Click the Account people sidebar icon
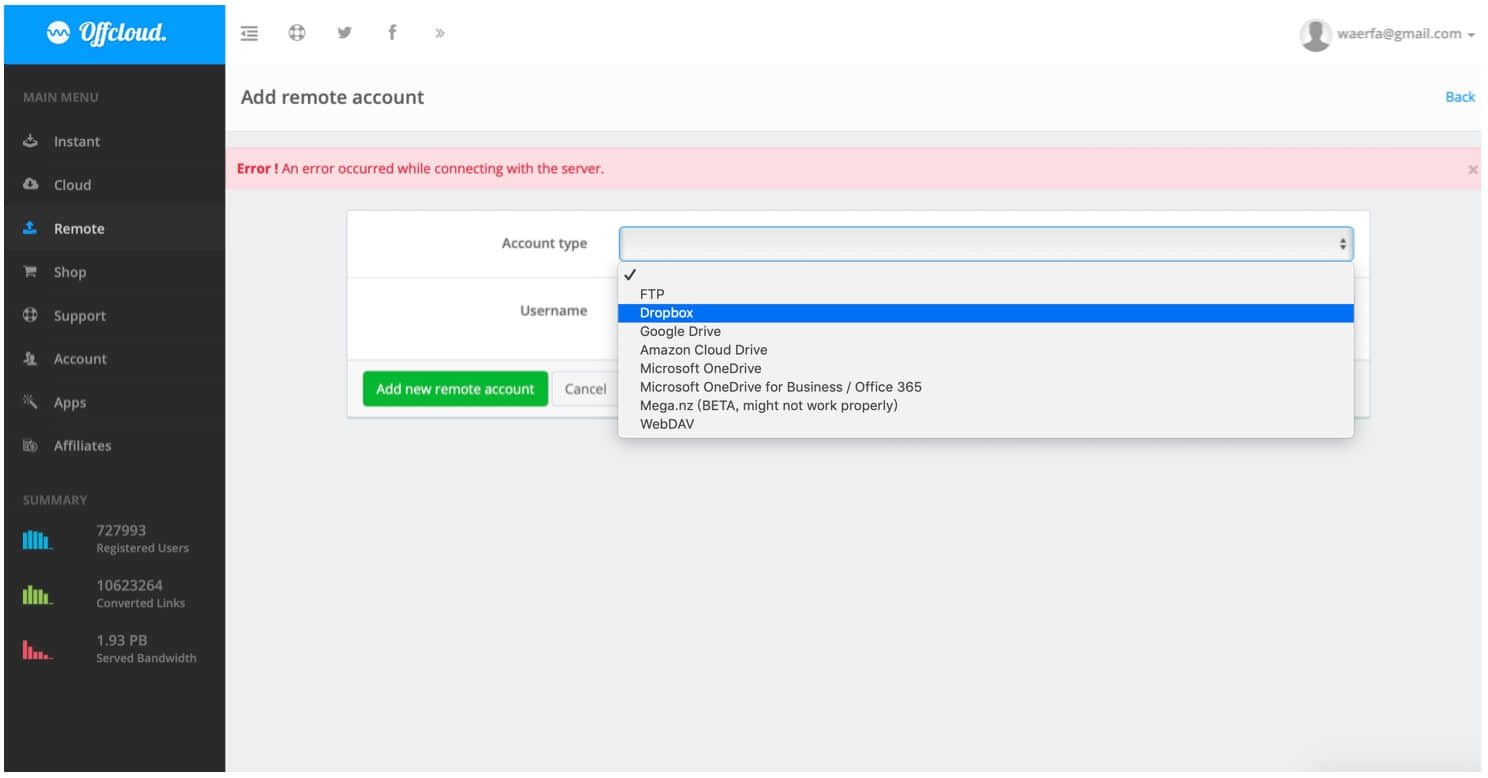Image resolution: width=1488 pixels, height=778 pixels. pos(30,359)
